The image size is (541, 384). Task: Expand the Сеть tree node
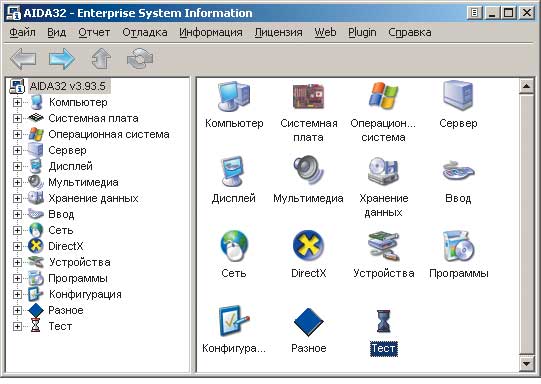click(x=17, y=230)
